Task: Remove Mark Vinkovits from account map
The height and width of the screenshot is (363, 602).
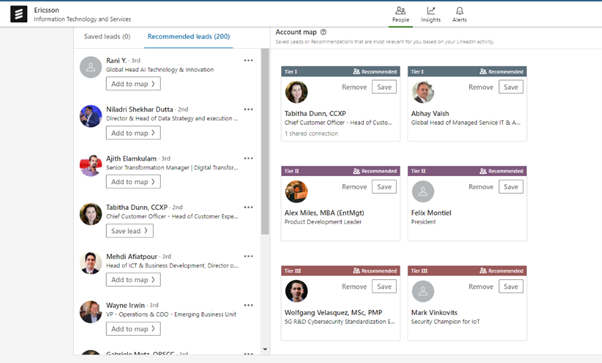Action: click(x=481, y=287)
